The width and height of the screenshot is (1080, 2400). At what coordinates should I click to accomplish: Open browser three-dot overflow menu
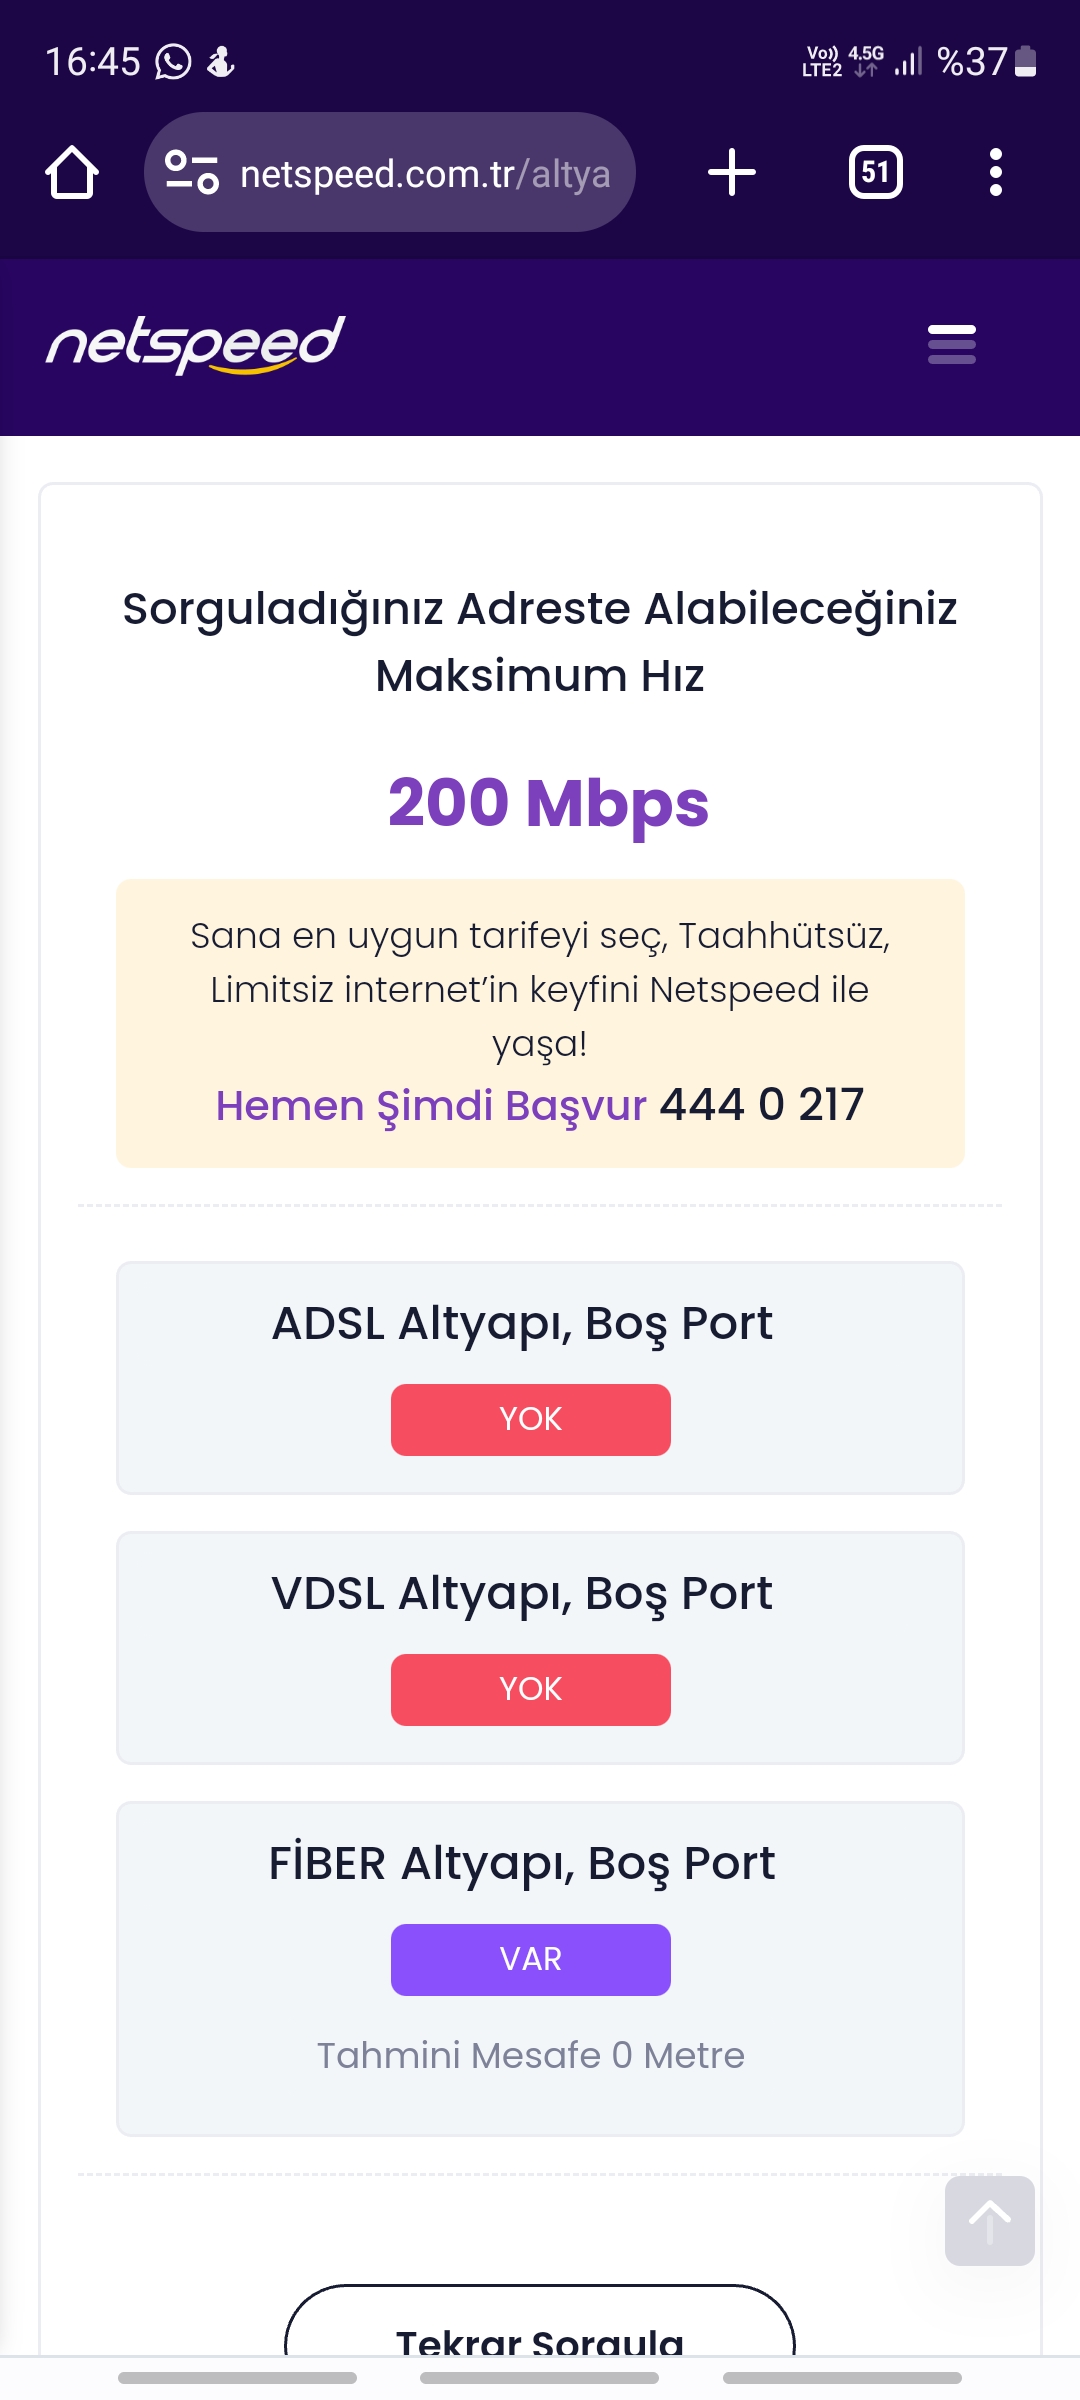(995, 172)
